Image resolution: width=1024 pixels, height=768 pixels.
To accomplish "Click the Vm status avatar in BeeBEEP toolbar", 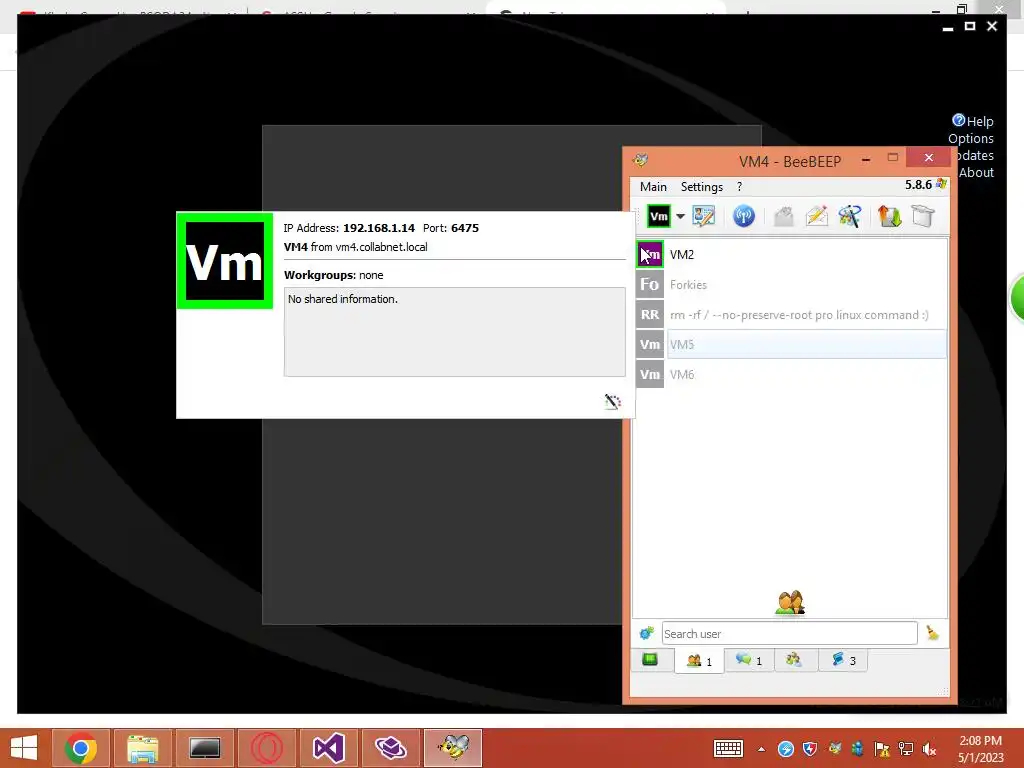I will coord(658,216).
